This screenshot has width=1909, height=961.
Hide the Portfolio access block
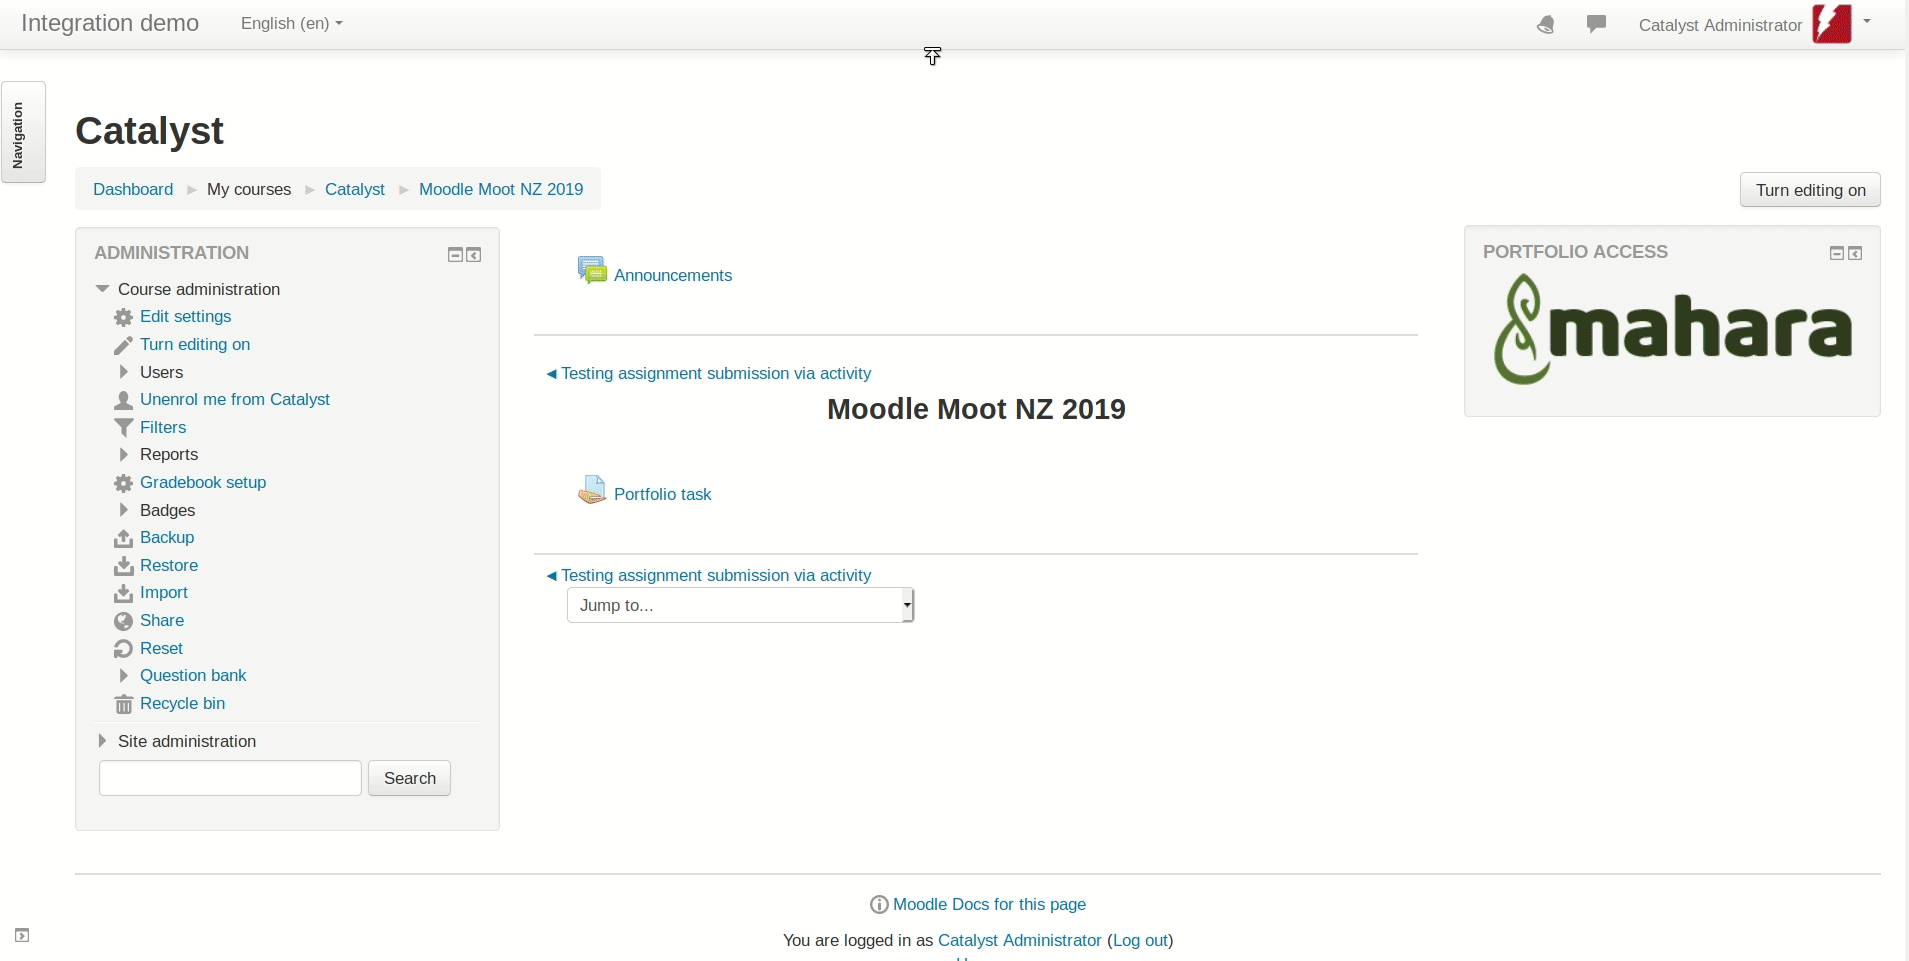[x=1837, y=254]
